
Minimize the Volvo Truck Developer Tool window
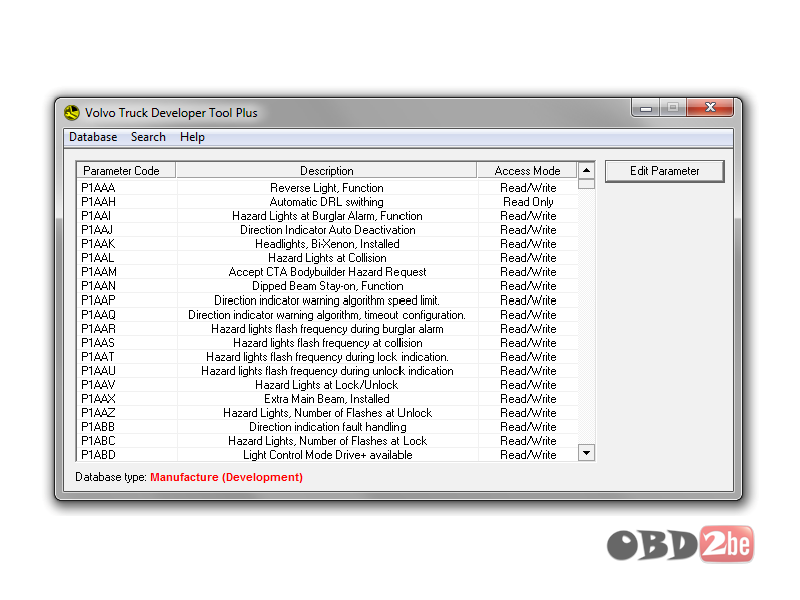pos(646,108)
